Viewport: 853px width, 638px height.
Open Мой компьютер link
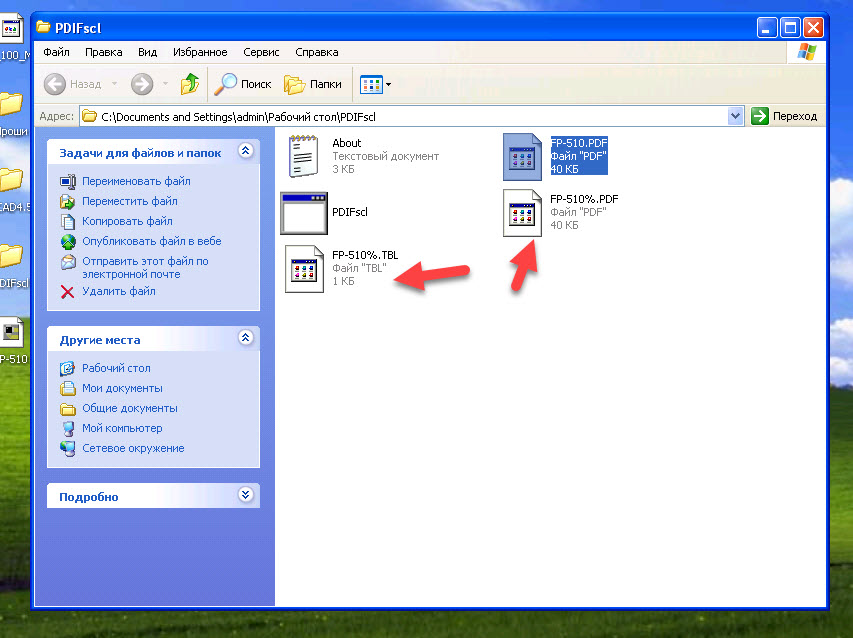122,429
